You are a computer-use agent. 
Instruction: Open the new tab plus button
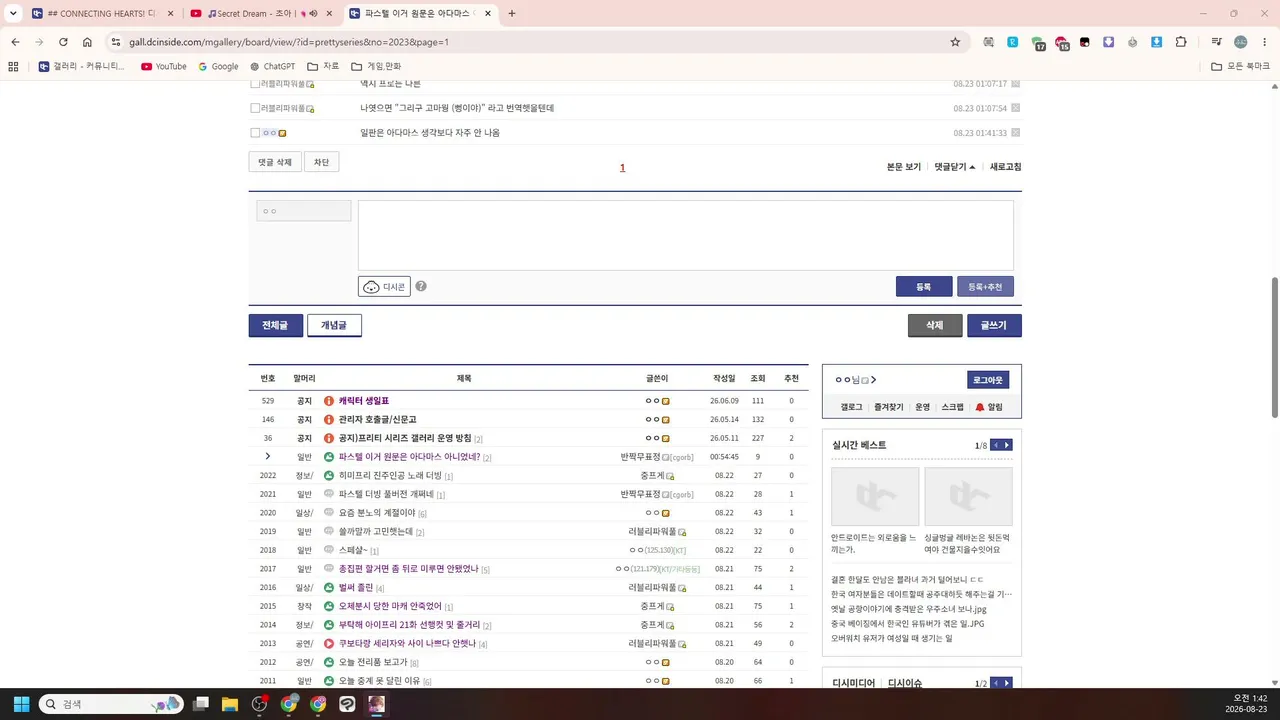pyautogui.click(x=512, y=14)
